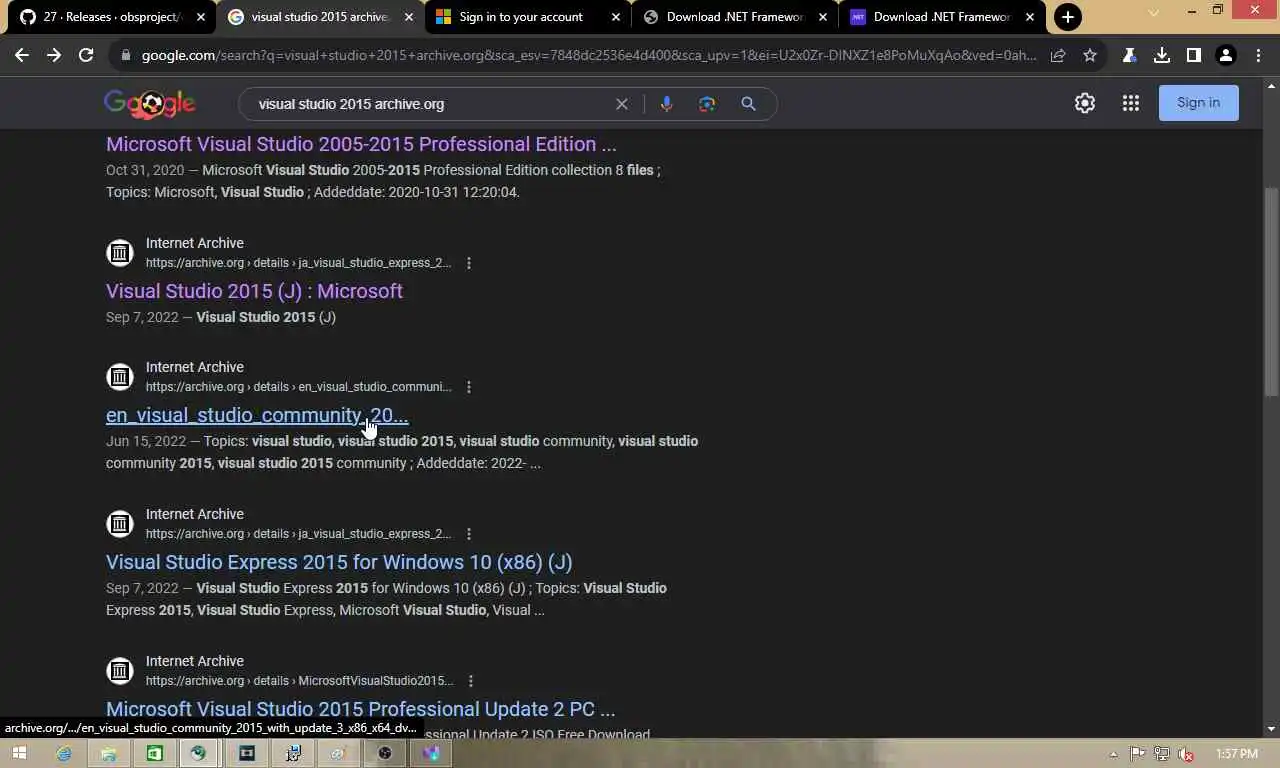Open en_visual_studio_community_20... result link
The height and width of the screenshot is (768, 1280).
(x=257, y=415)
